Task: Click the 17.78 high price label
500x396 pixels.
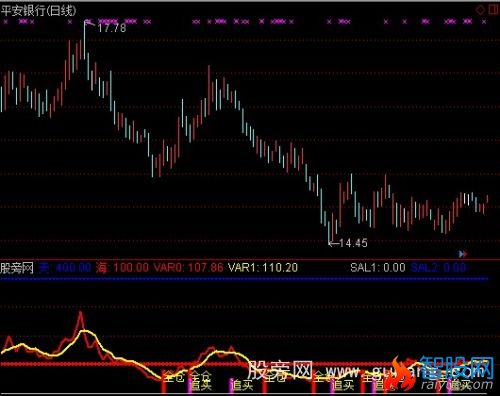Action: pyautogui.click(x=112, y=28)
